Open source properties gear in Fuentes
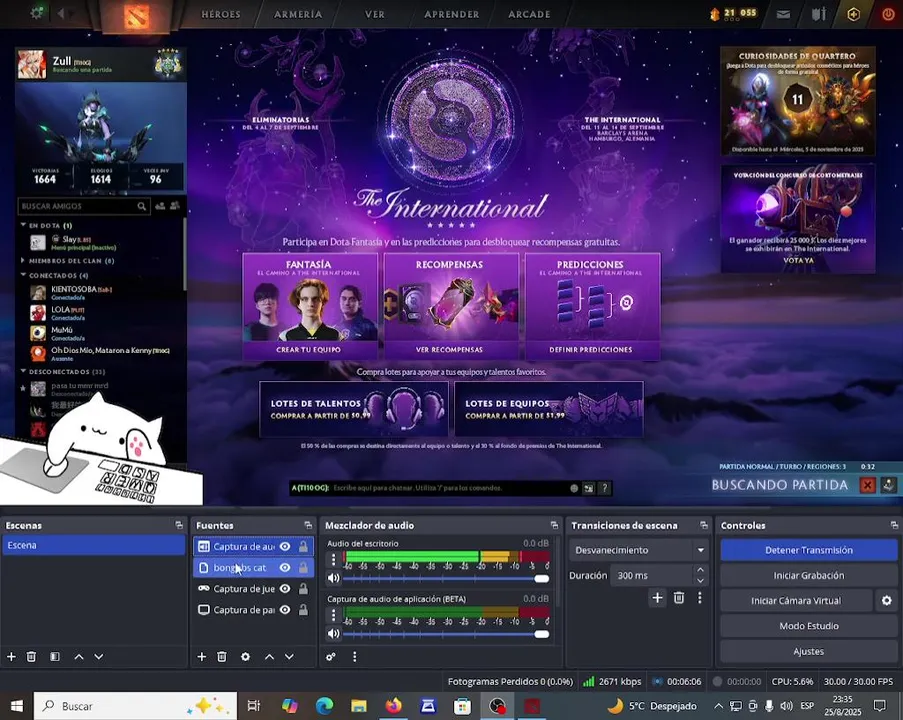The width and height of the screenshot is (903, 720). pyautogui.click(x=245, y=657)
